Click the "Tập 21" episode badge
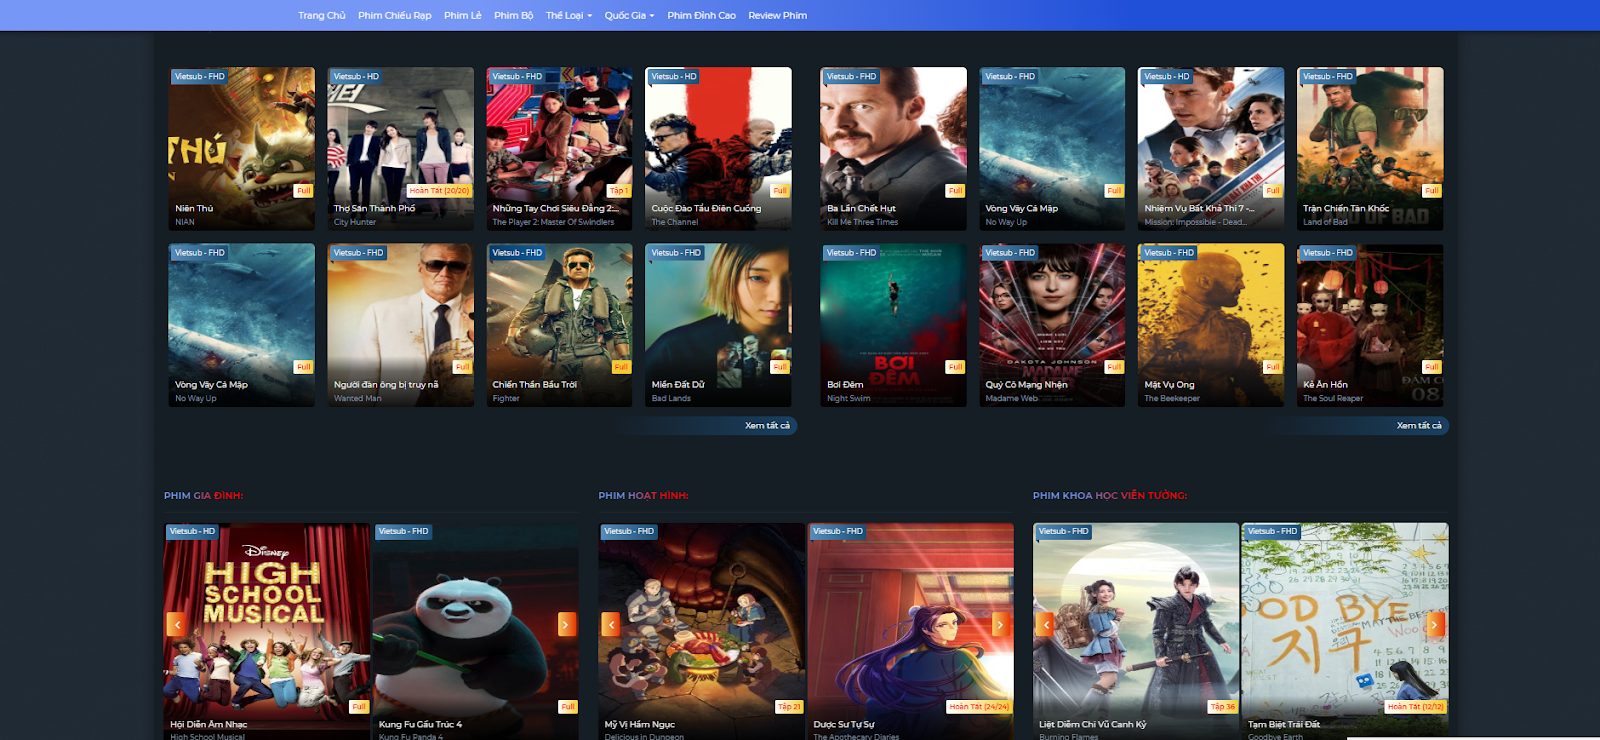1600x740 pixels. (x=790, y=707)
